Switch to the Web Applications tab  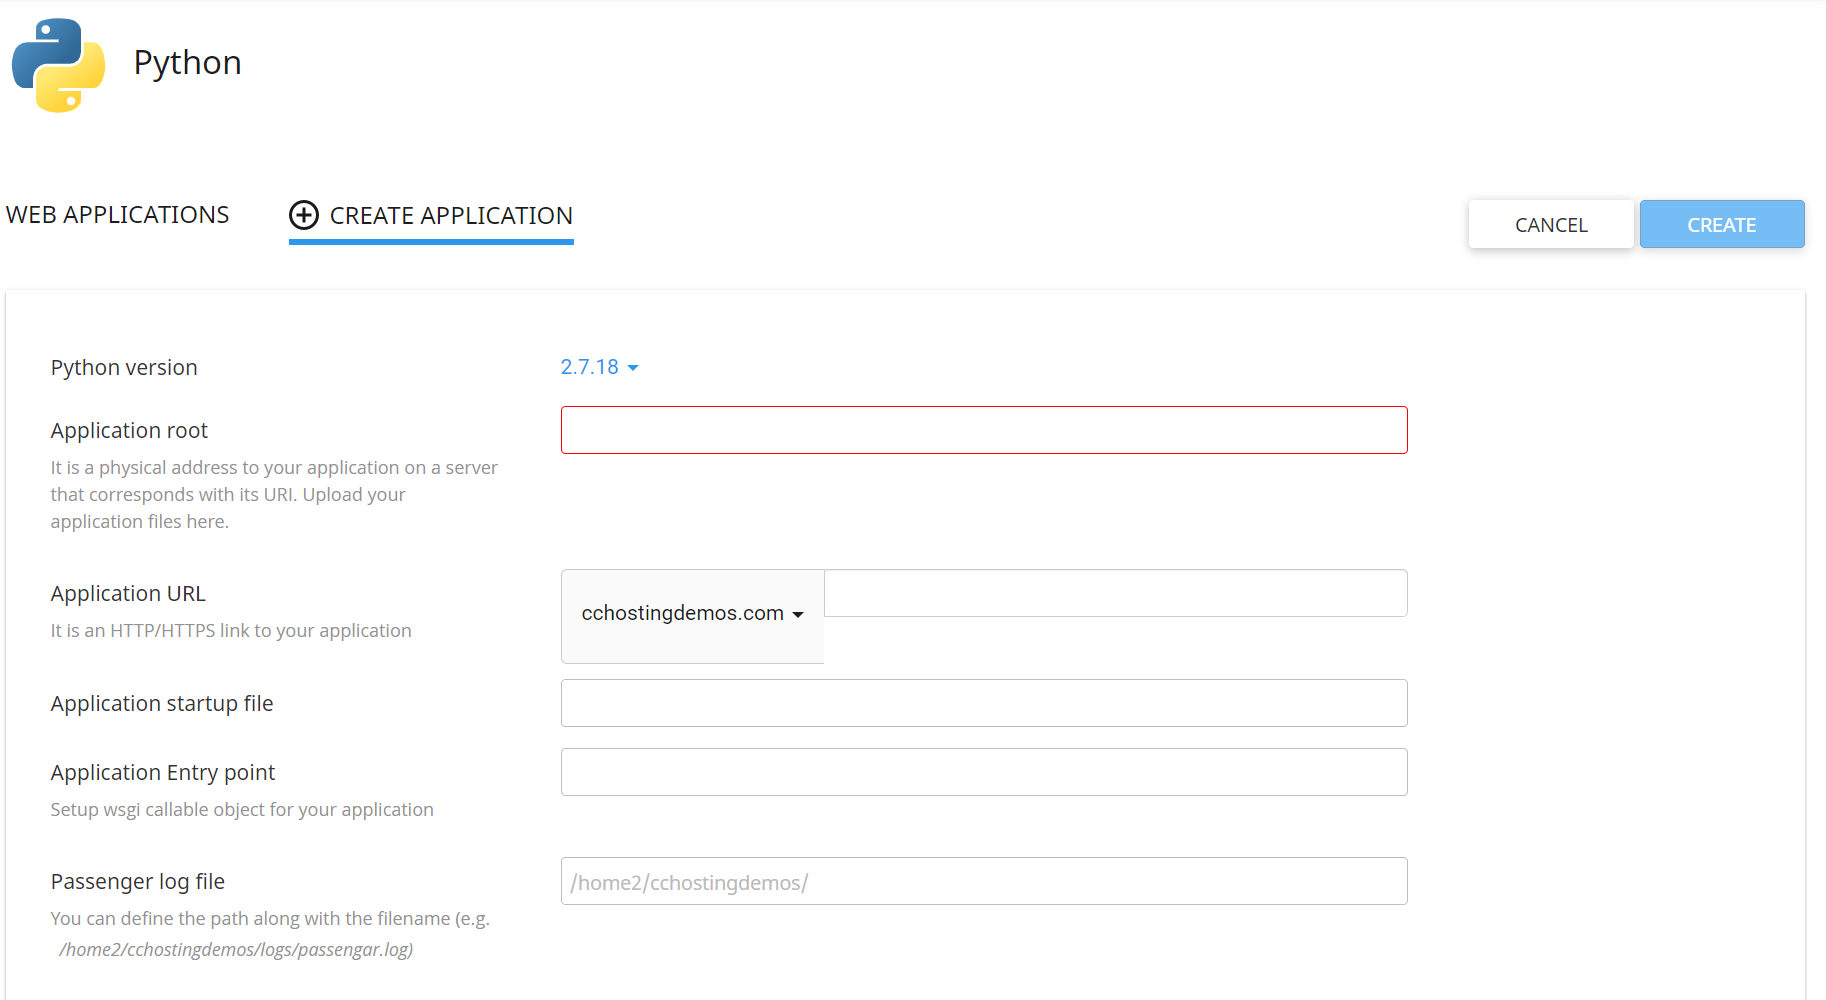tap(117, 215)
